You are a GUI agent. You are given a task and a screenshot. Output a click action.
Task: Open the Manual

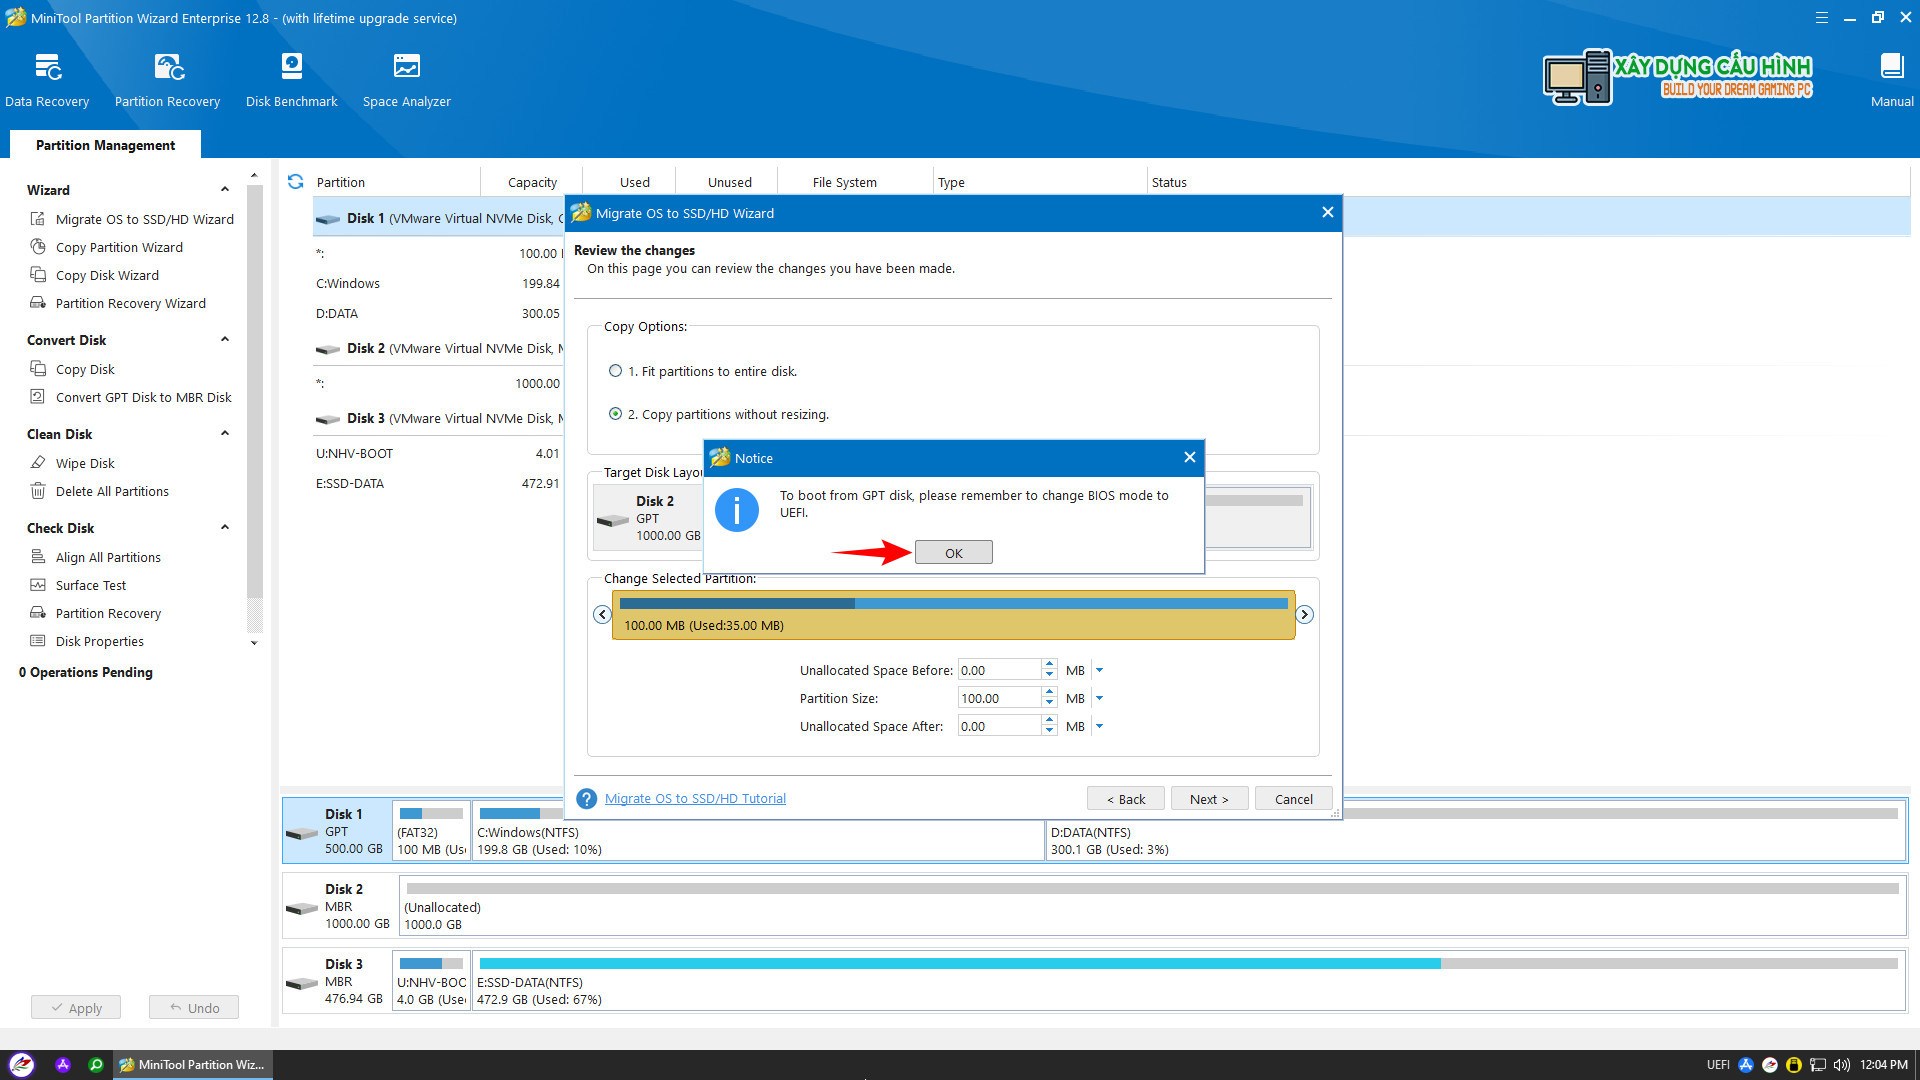pyautogui.click(x=1891, y=80)
